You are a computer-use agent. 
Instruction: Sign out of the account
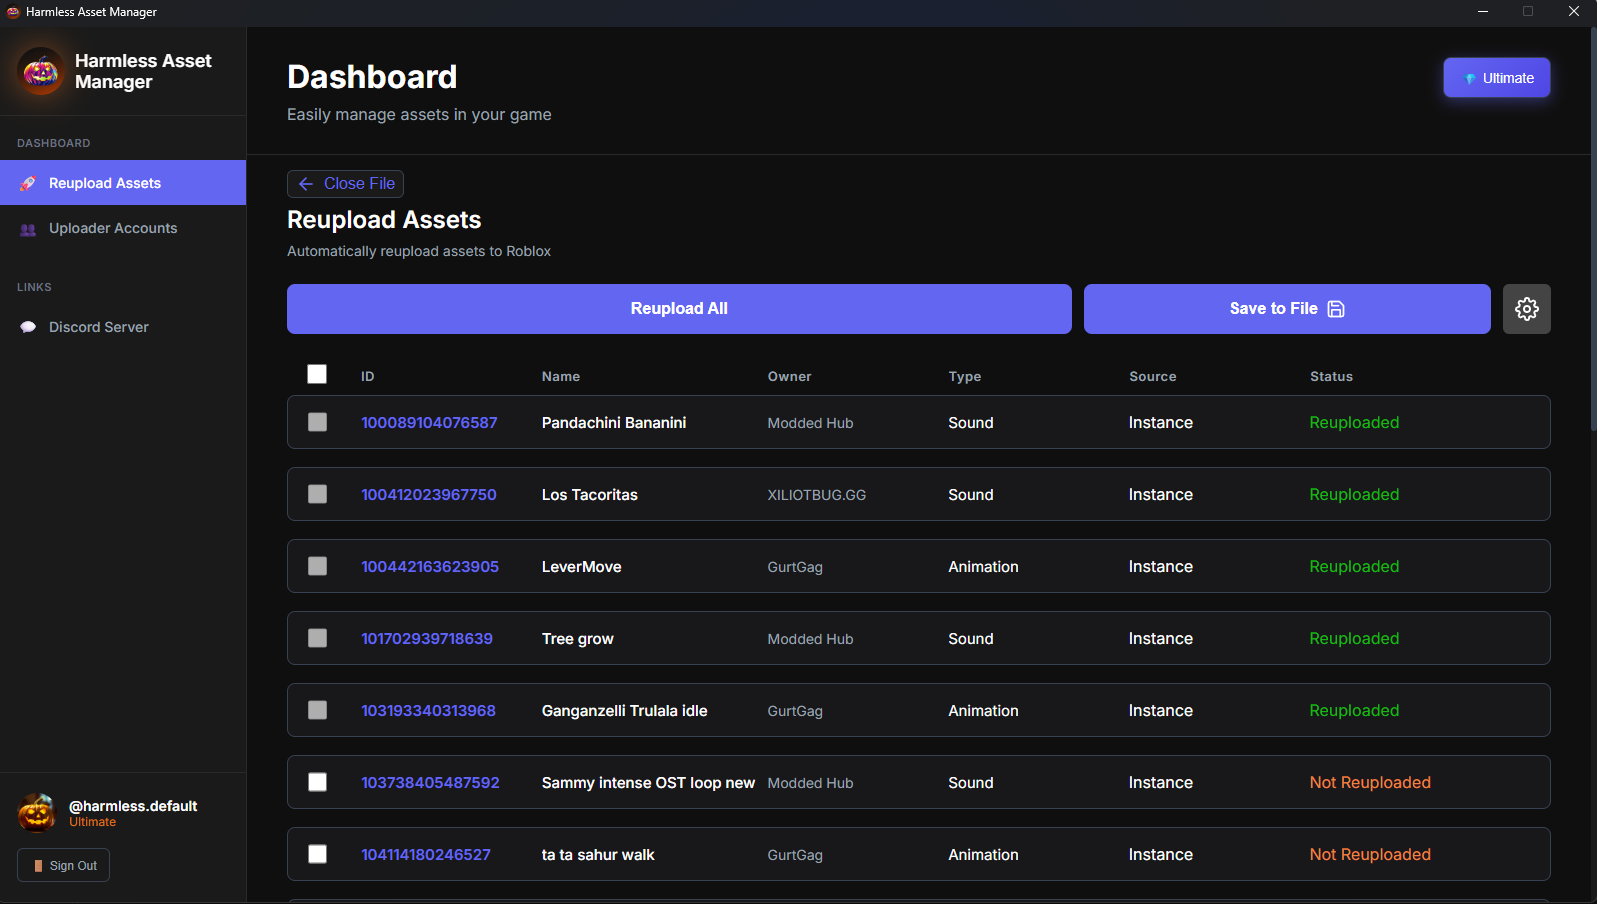[x=64, y=865]
